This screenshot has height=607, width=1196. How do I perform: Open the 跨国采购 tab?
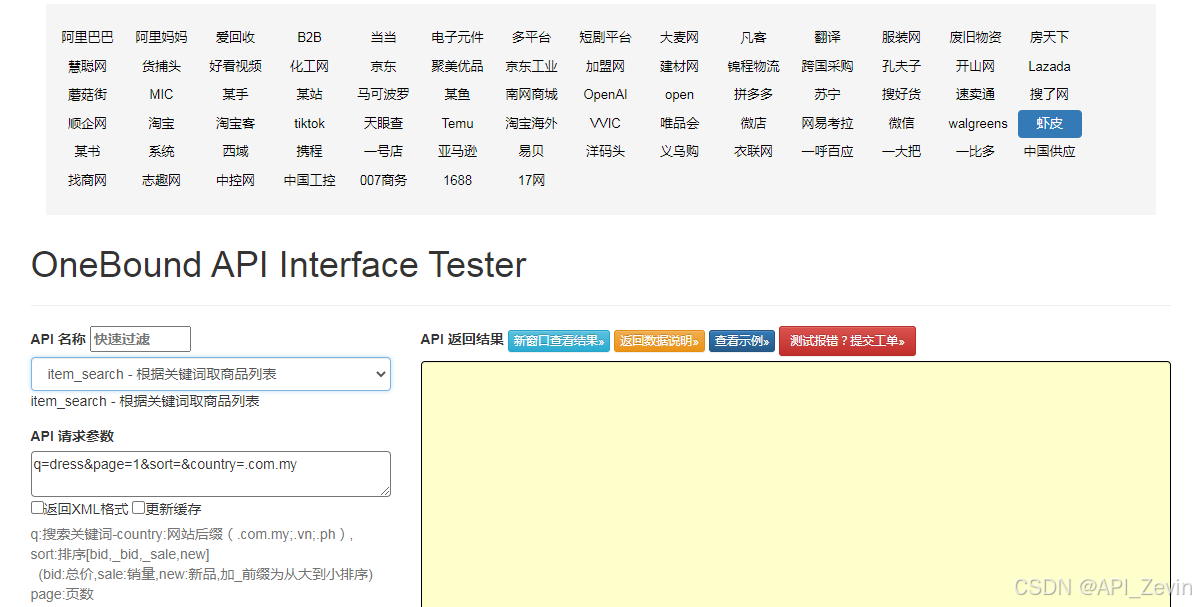[827, 66]
